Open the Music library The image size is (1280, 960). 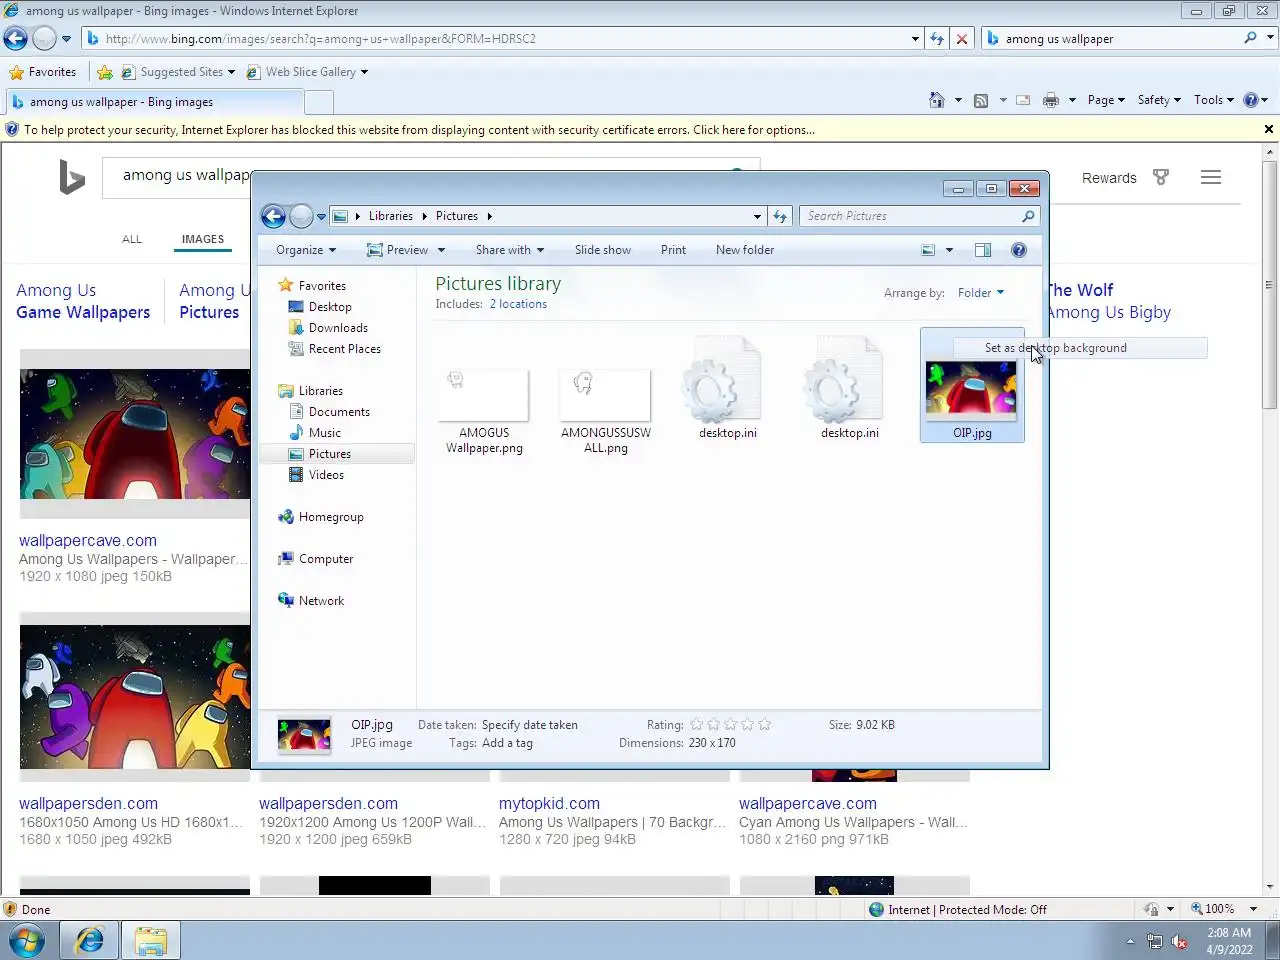click(325, 433)
